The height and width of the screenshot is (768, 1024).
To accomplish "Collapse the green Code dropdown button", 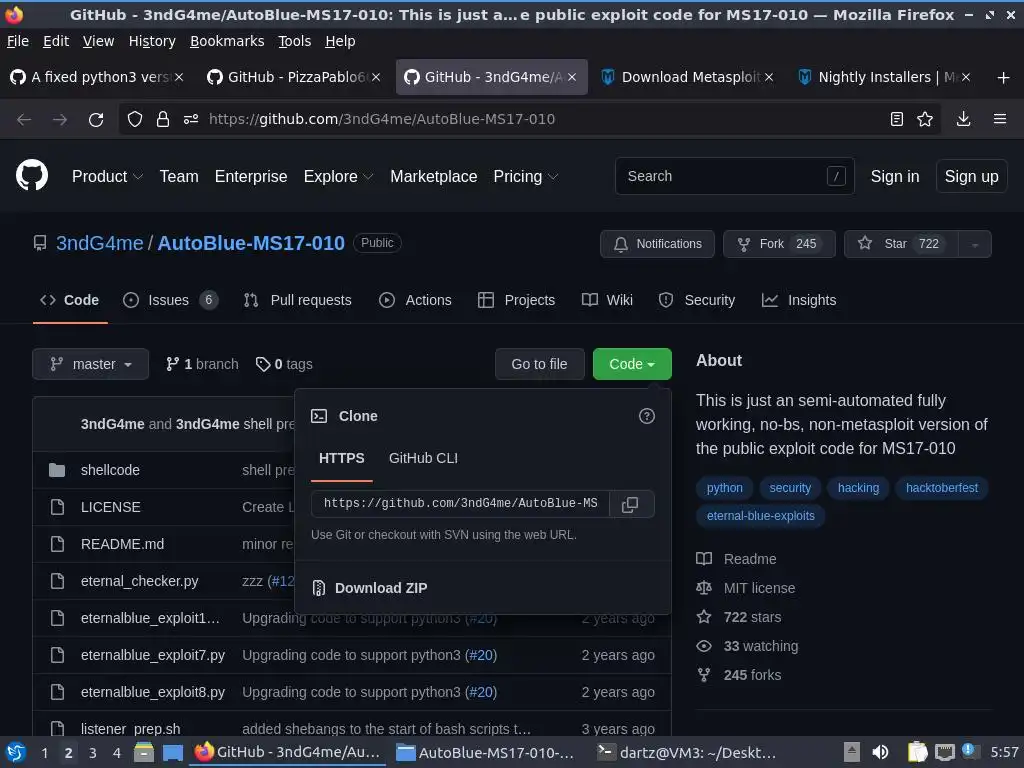I will click(632, 364).
